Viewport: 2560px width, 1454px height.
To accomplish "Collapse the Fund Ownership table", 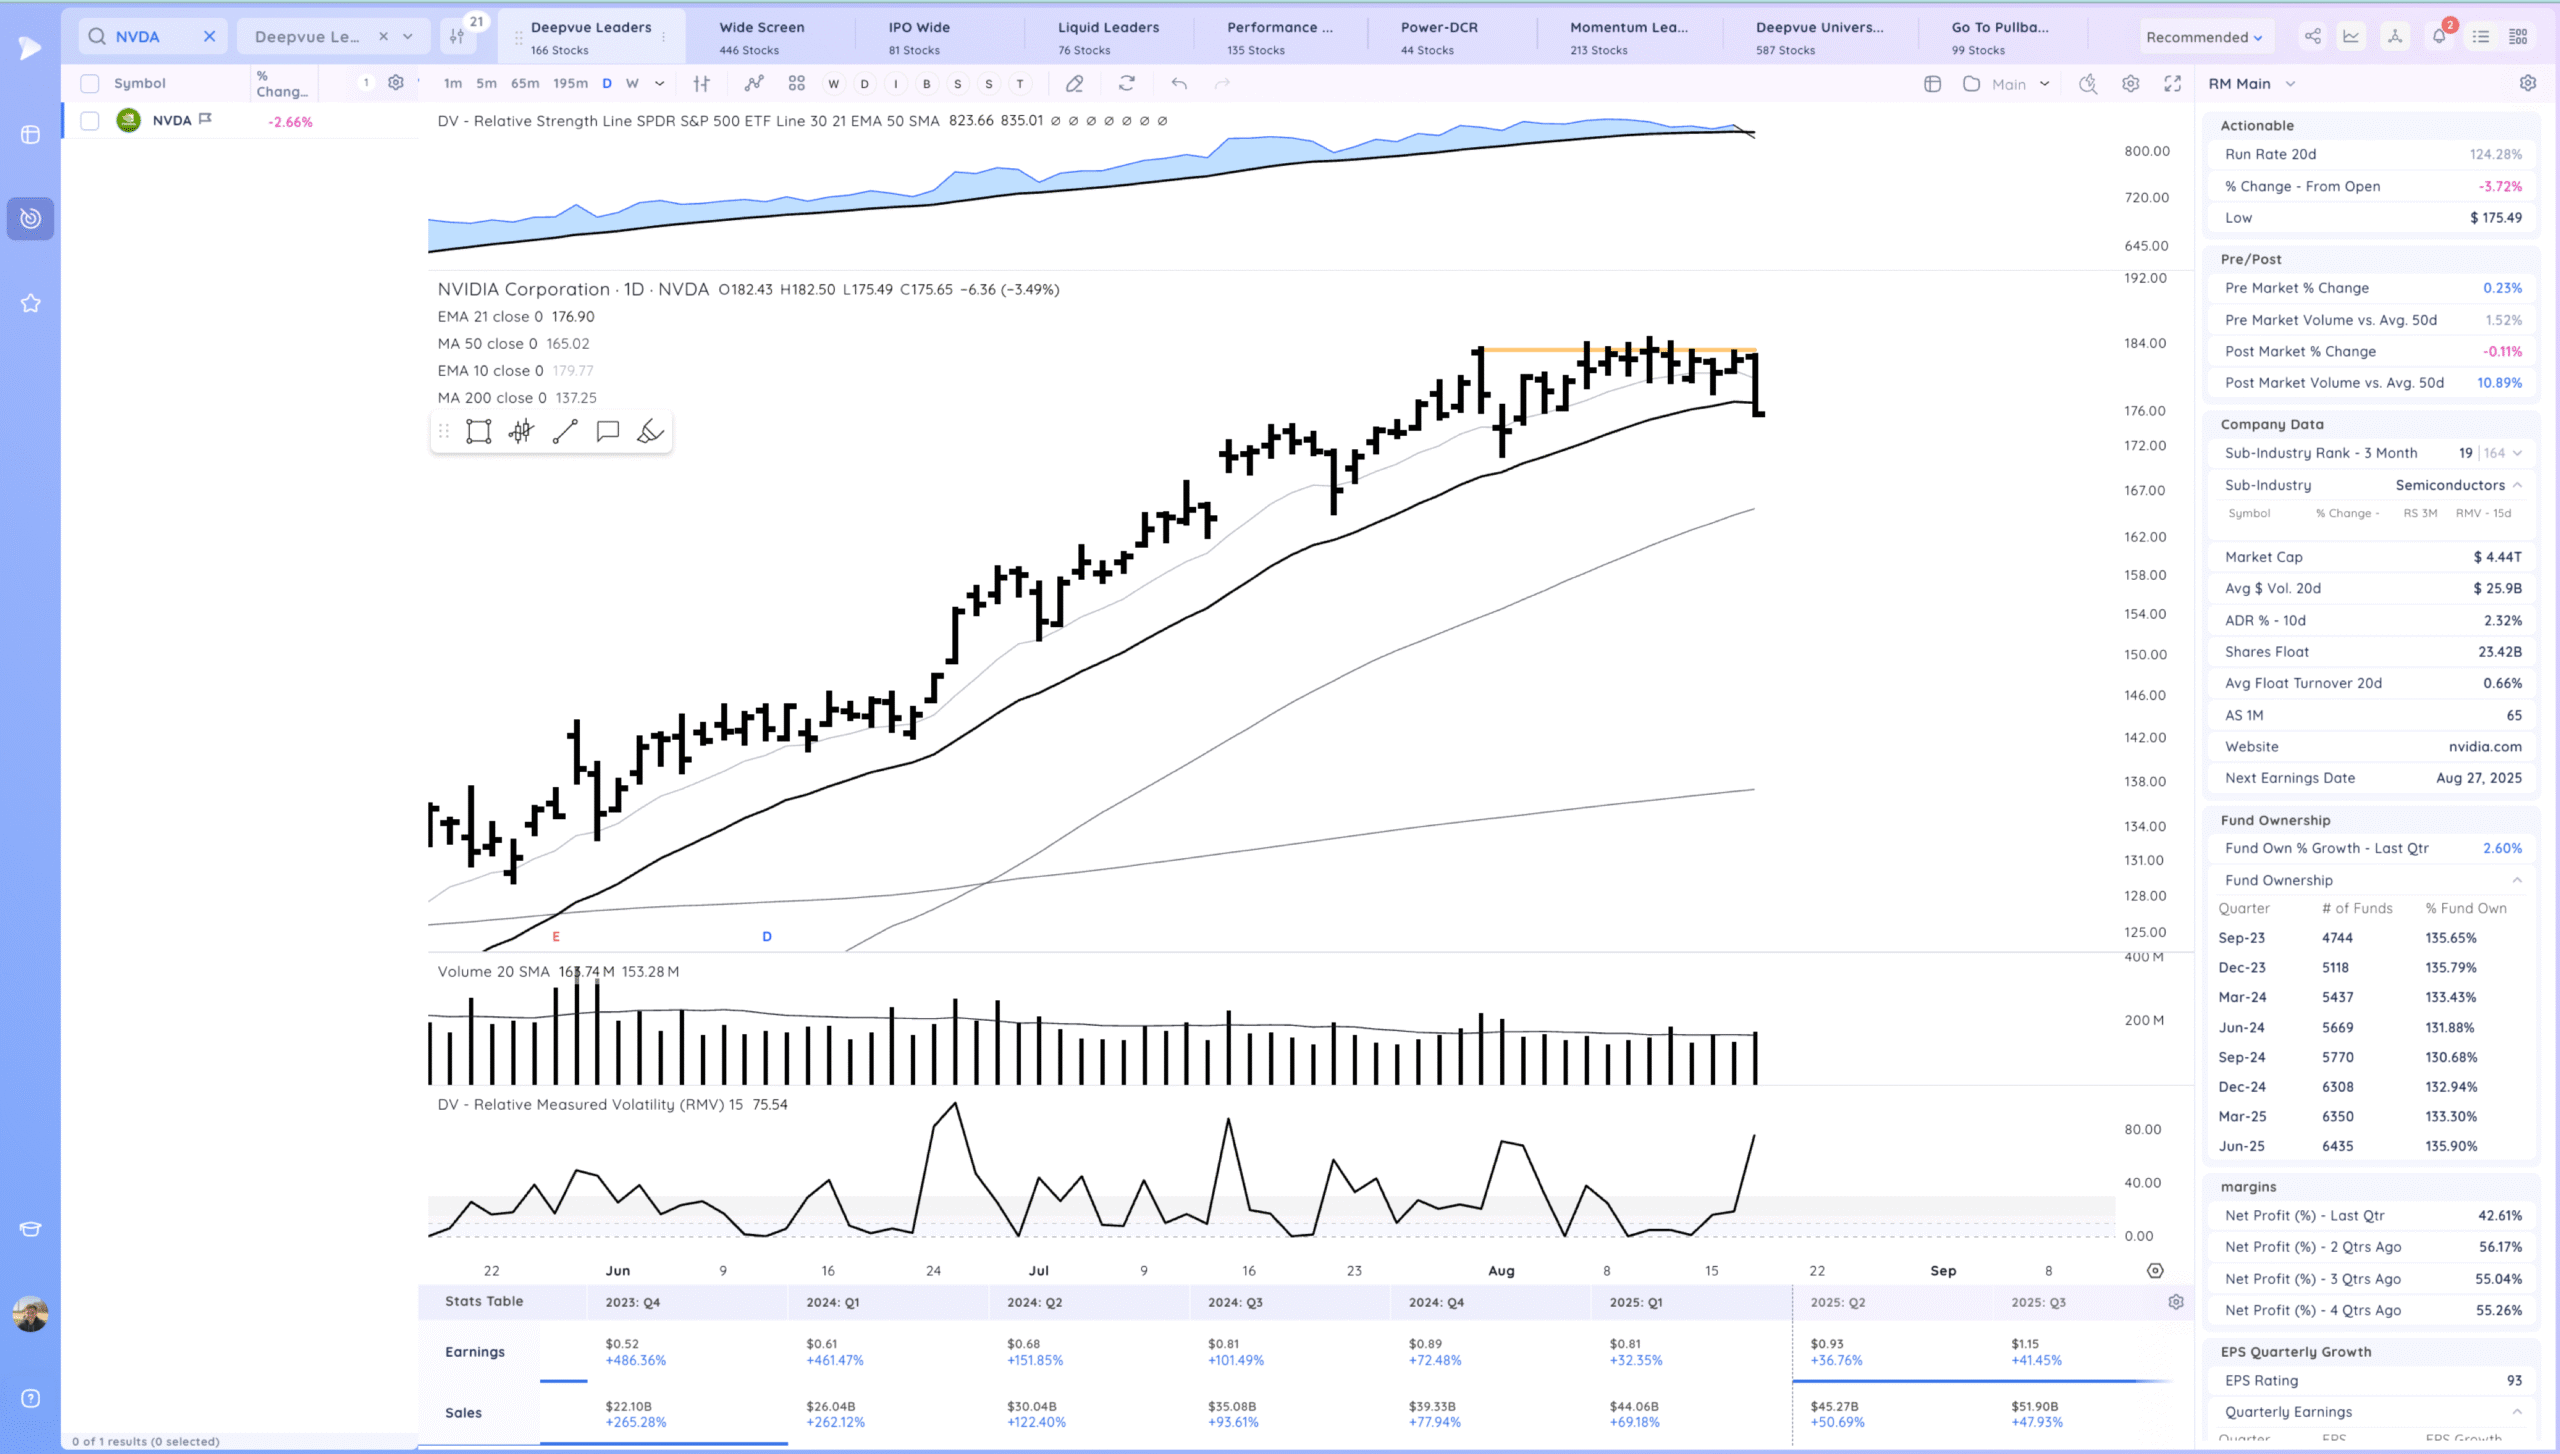I will pyautogui.click(x=2517, y=881).
